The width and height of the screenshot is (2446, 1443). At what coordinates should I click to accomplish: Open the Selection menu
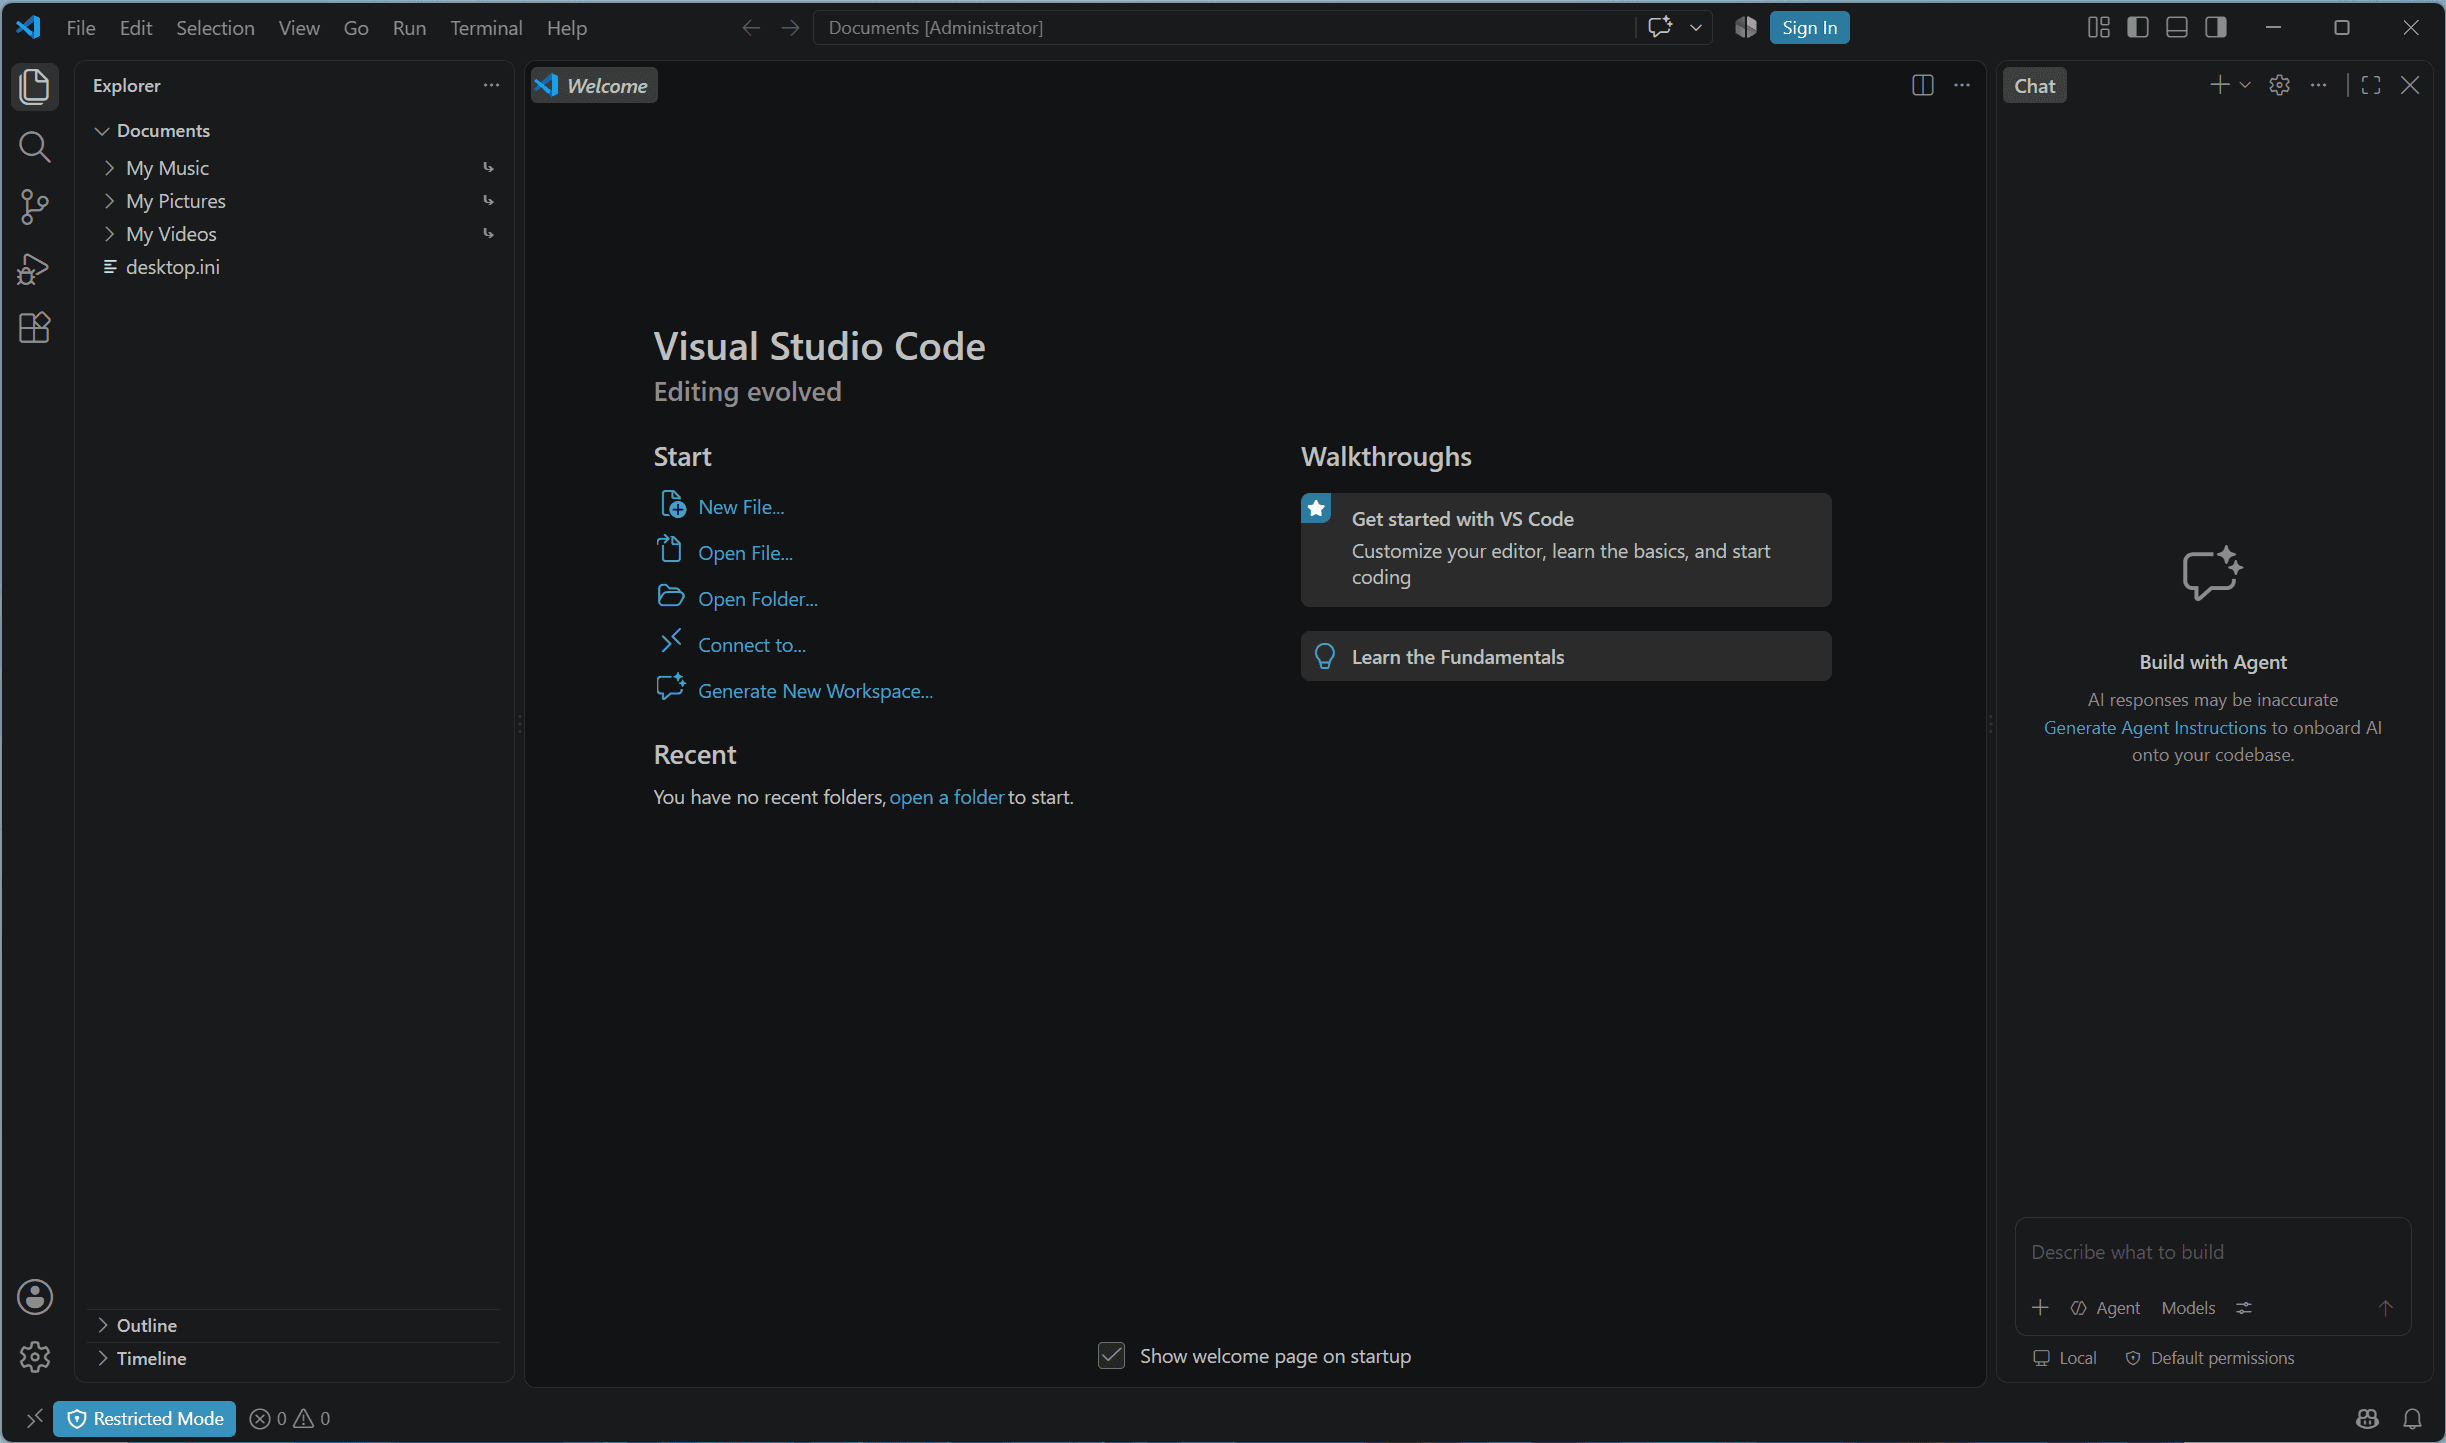[x=215, y=28]
